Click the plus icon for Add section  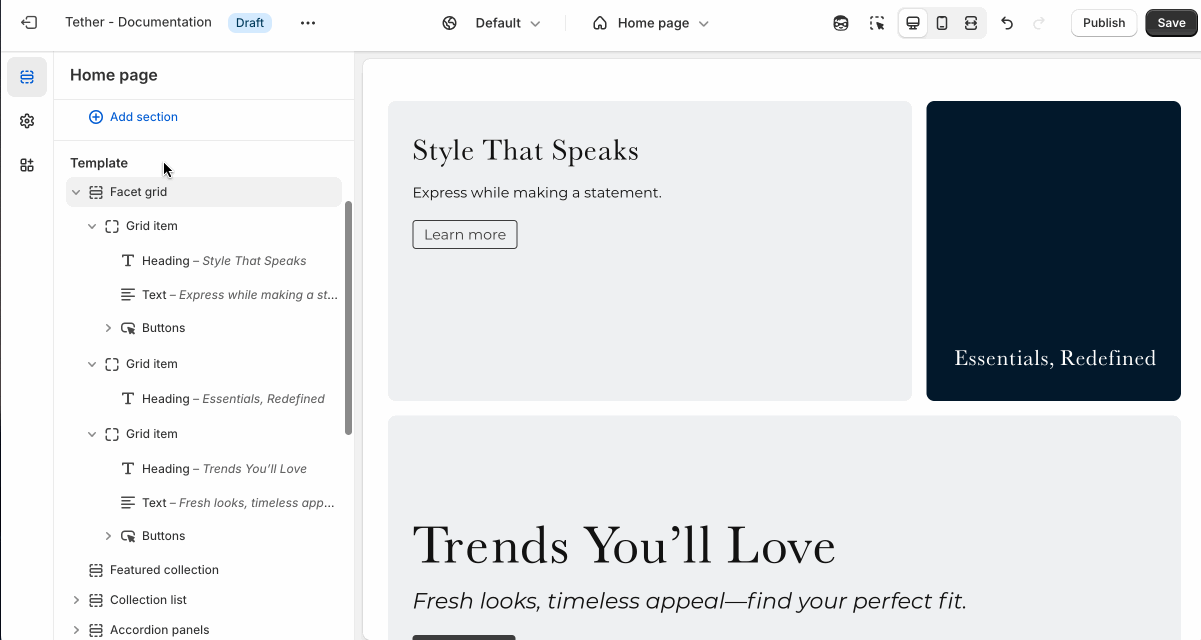coord(96,117)
